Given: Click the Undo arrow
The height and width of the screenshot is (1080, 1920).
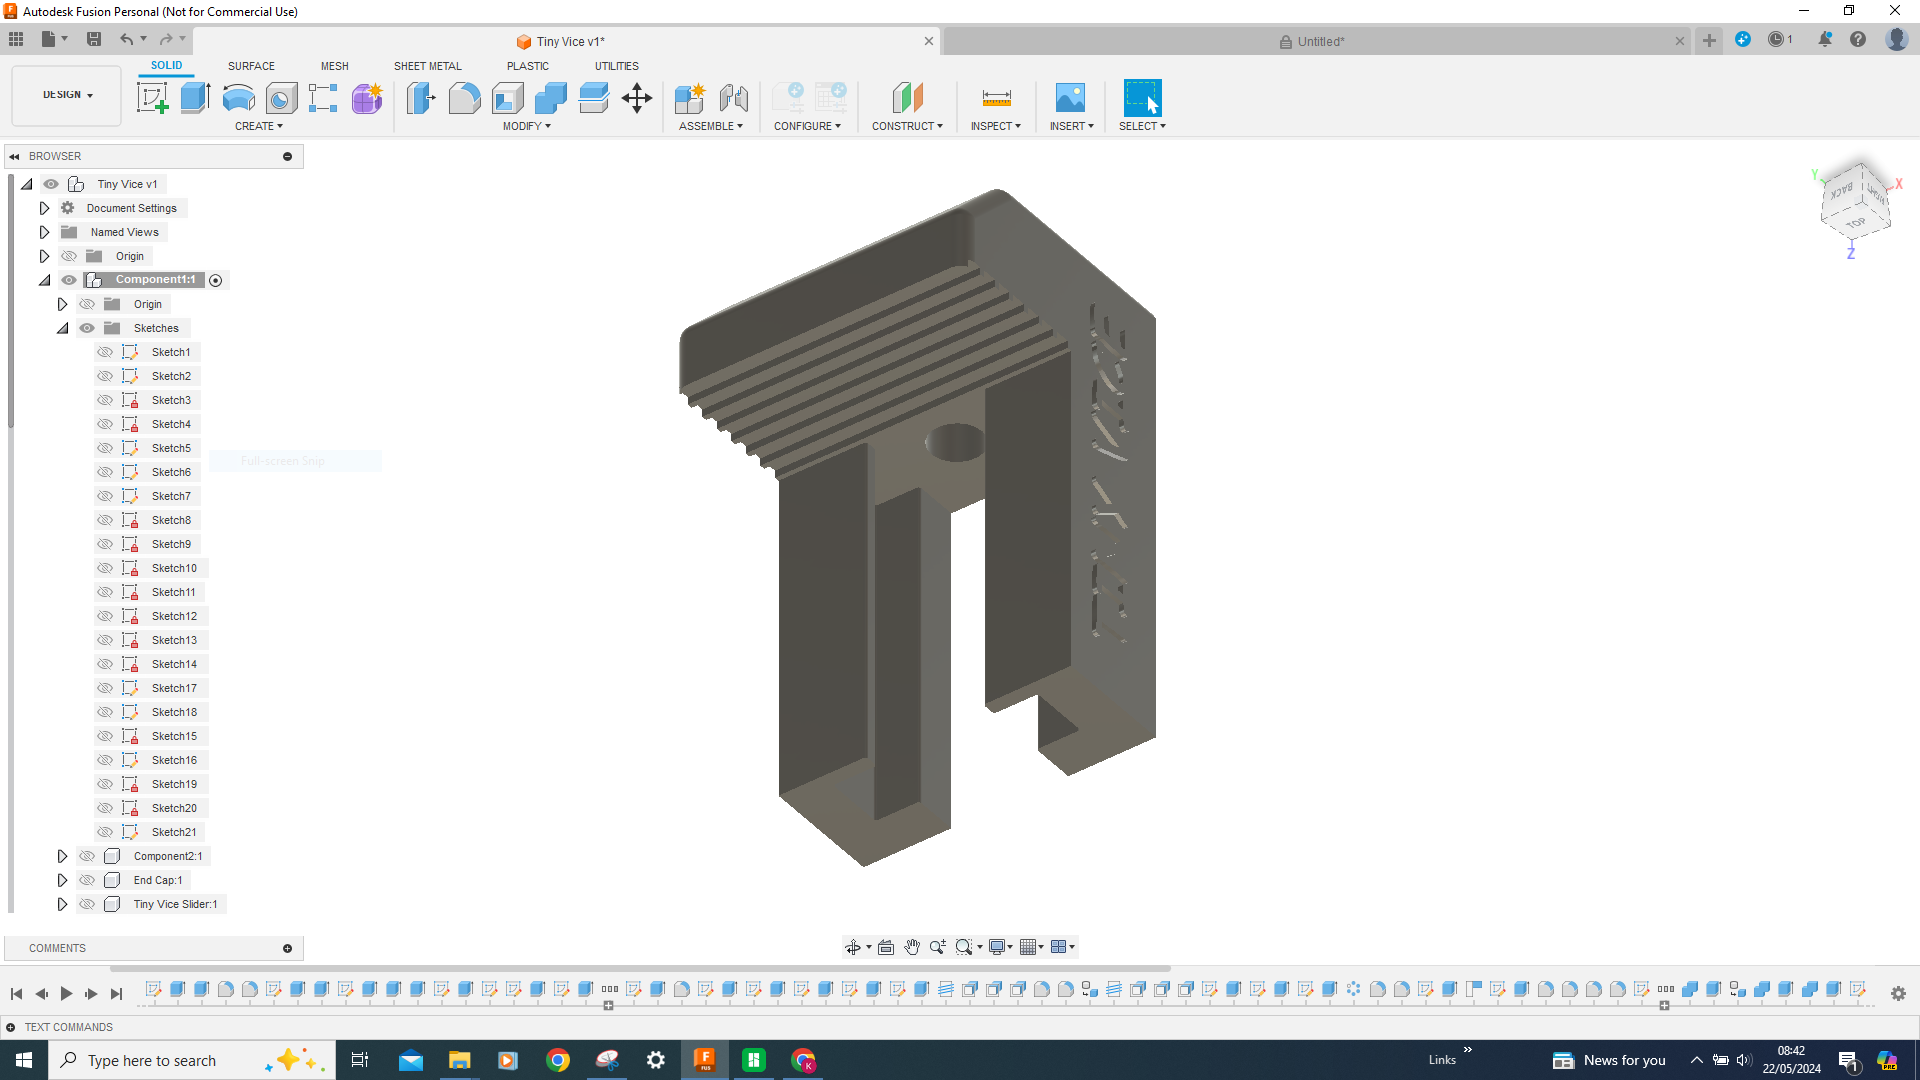Looking at the screenshot, I should pyautogui.click(x=127, y=39).
